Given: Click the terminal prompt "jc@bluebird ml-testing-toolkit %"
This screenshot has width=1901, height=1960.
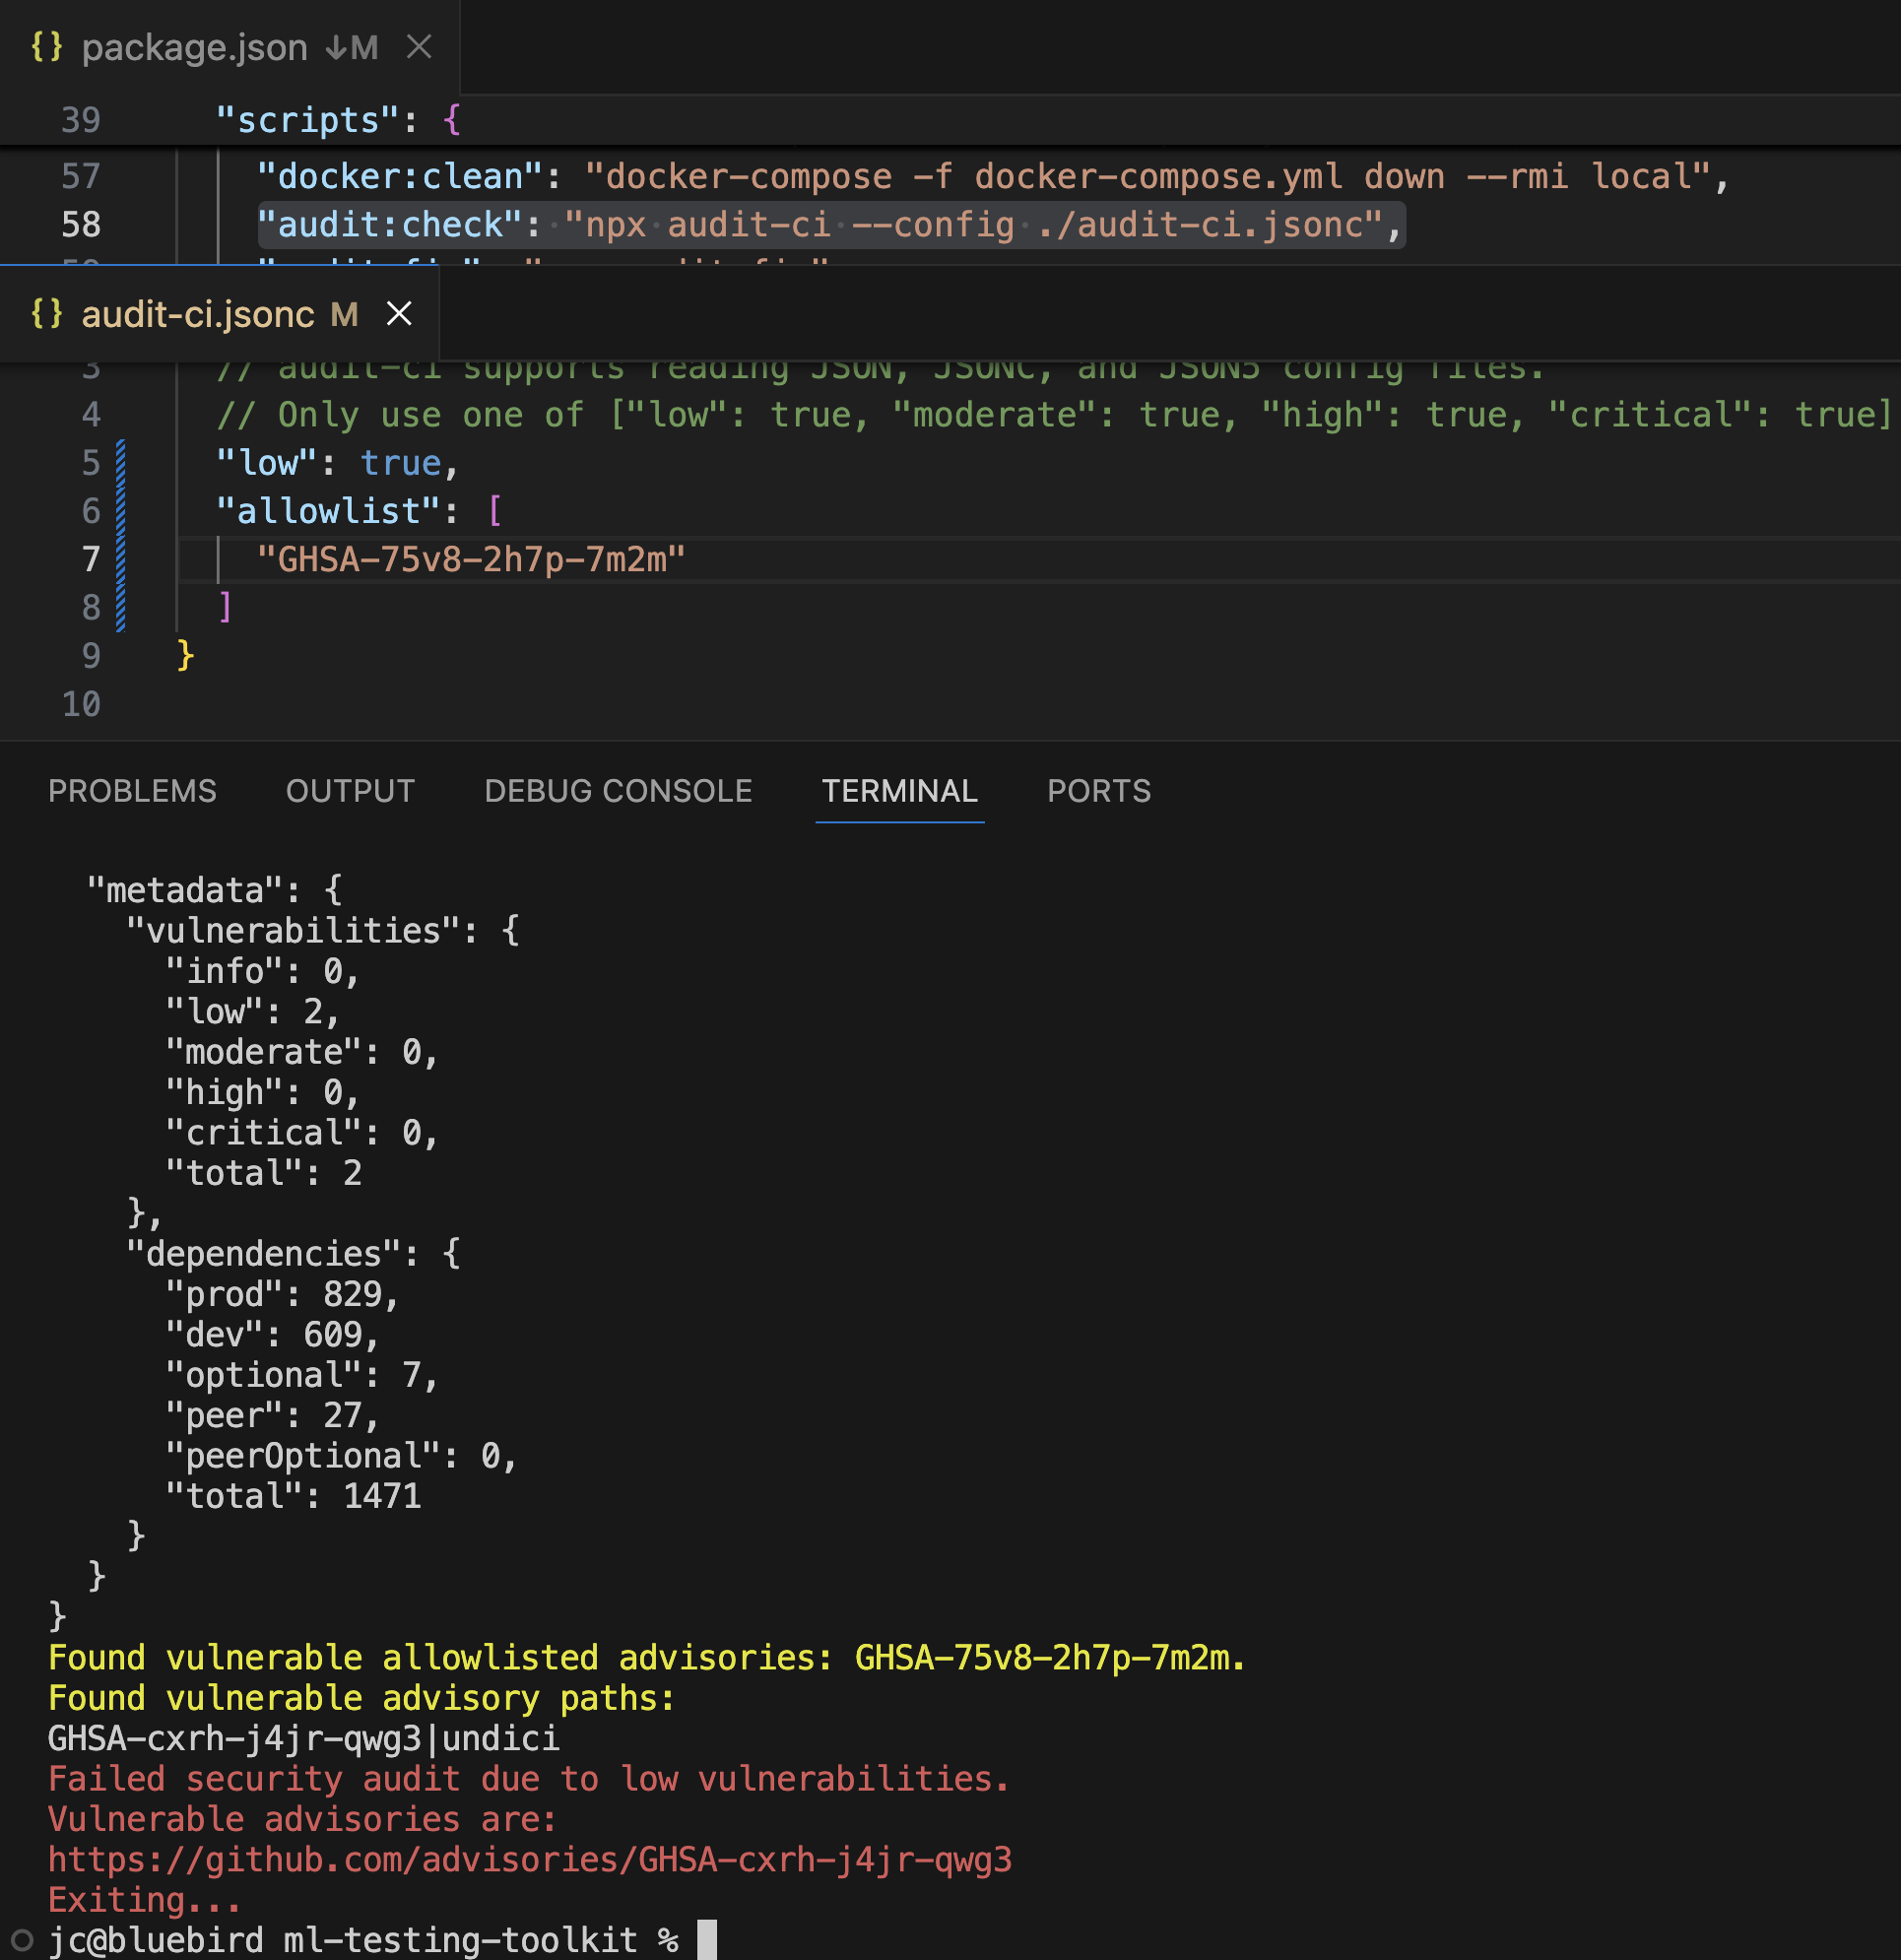Looking at the screenshot, I should click(x=364, y=1940).
